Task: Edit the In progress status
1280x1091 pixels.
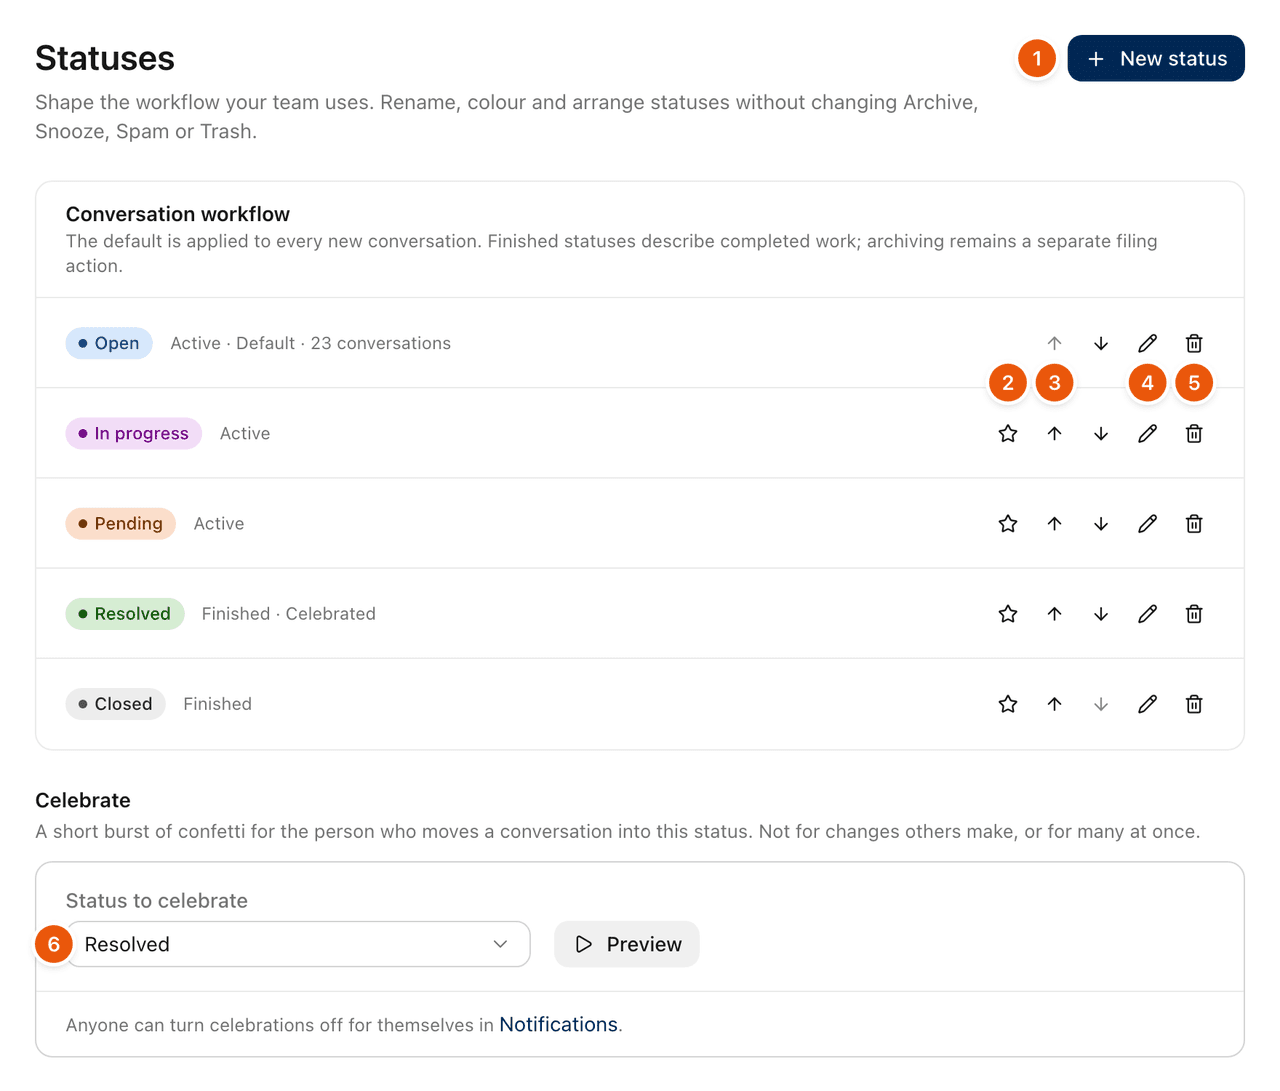Action: [1147, 433]
